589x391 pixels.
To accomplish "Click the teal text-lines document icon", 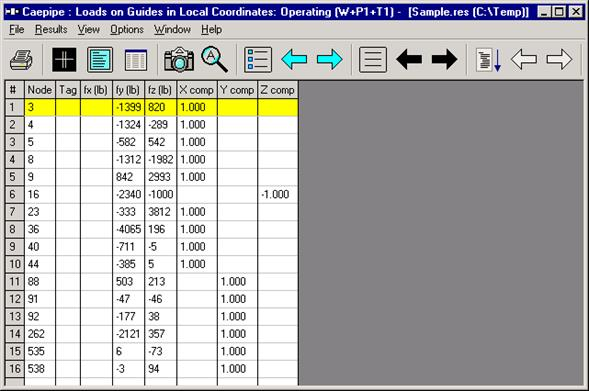I will point(100,59).
